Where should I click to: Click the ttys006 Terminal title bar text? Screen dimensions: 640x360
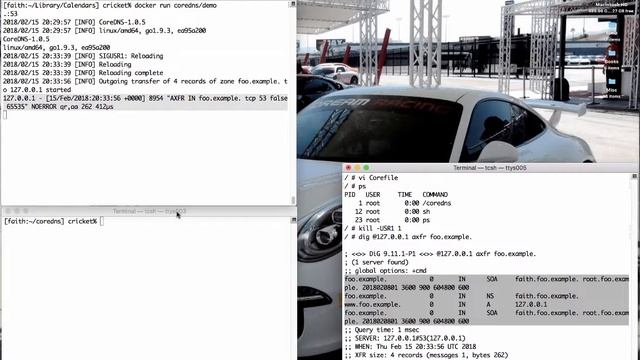click(489, 168)
